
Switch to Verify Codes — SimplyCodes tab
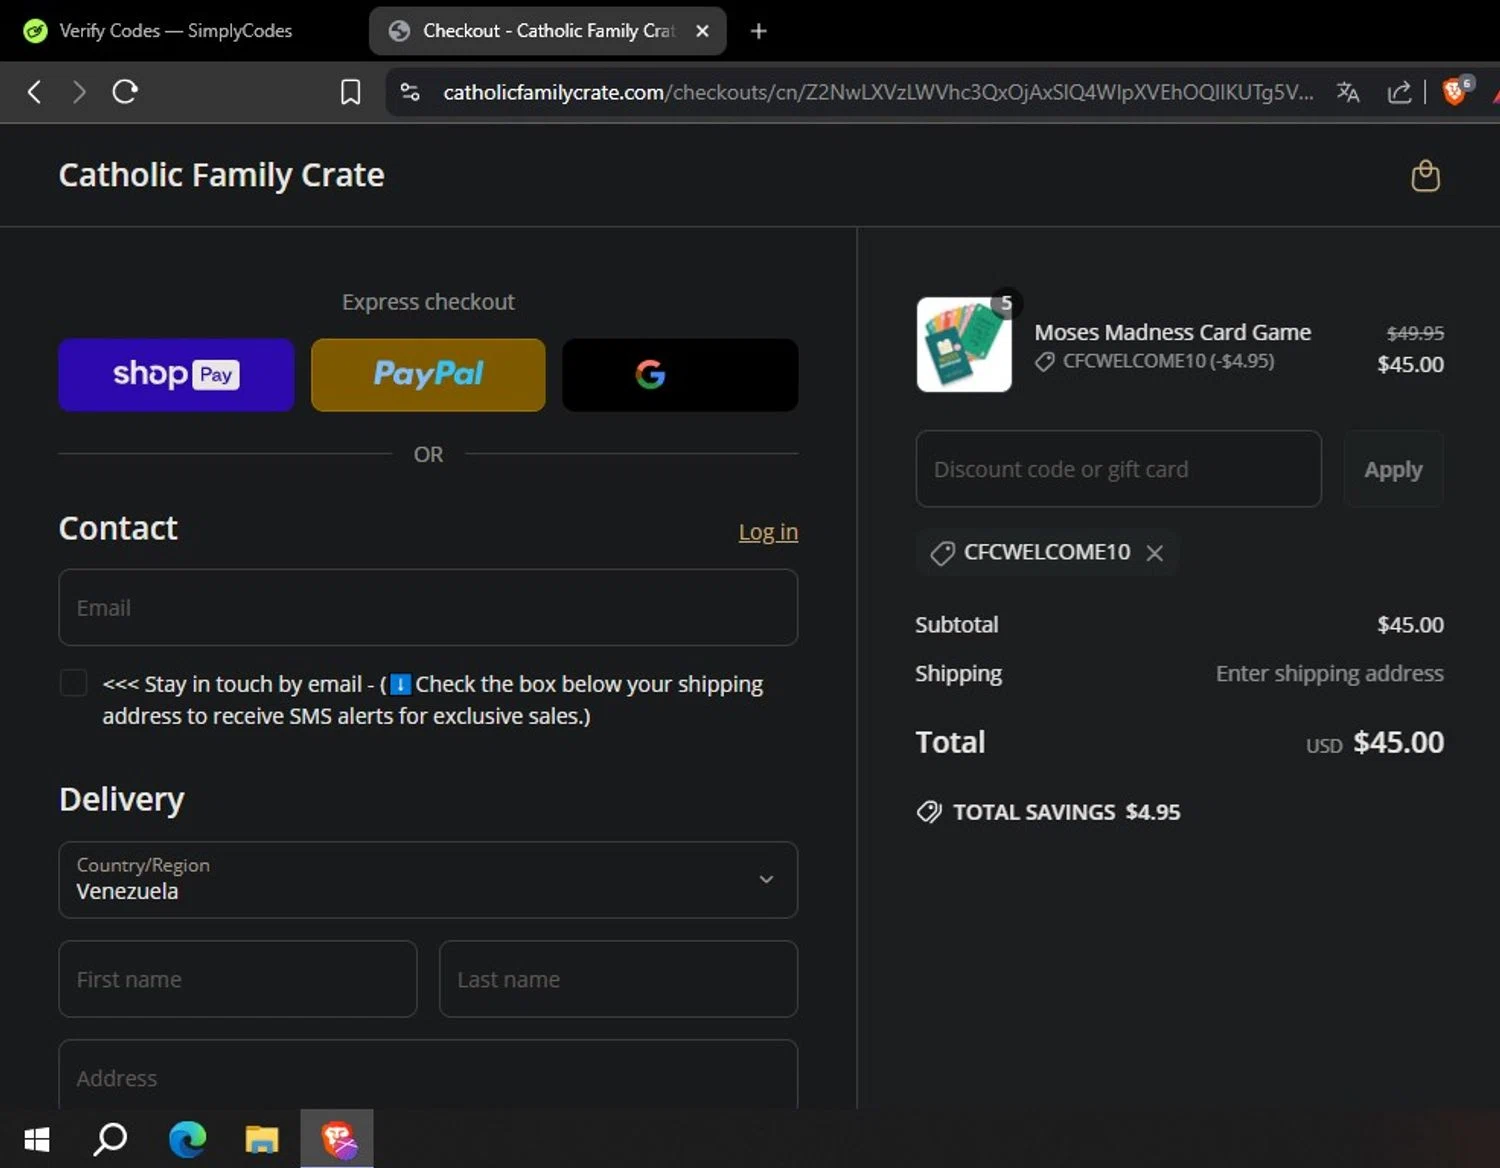tap(175, 31)
